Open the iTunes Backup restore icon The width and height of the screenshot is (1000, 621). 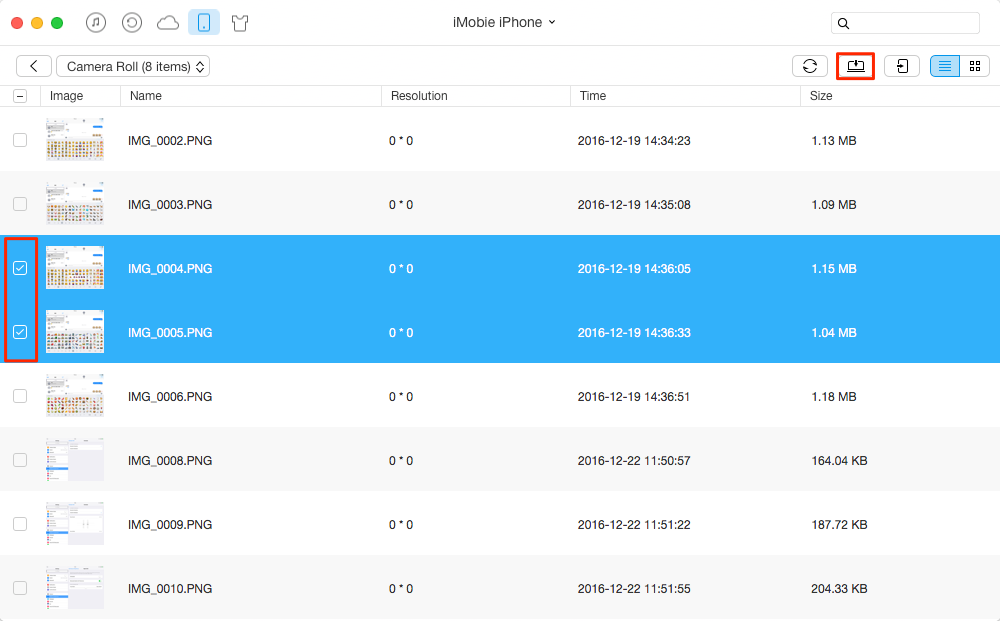click(131, 23)
